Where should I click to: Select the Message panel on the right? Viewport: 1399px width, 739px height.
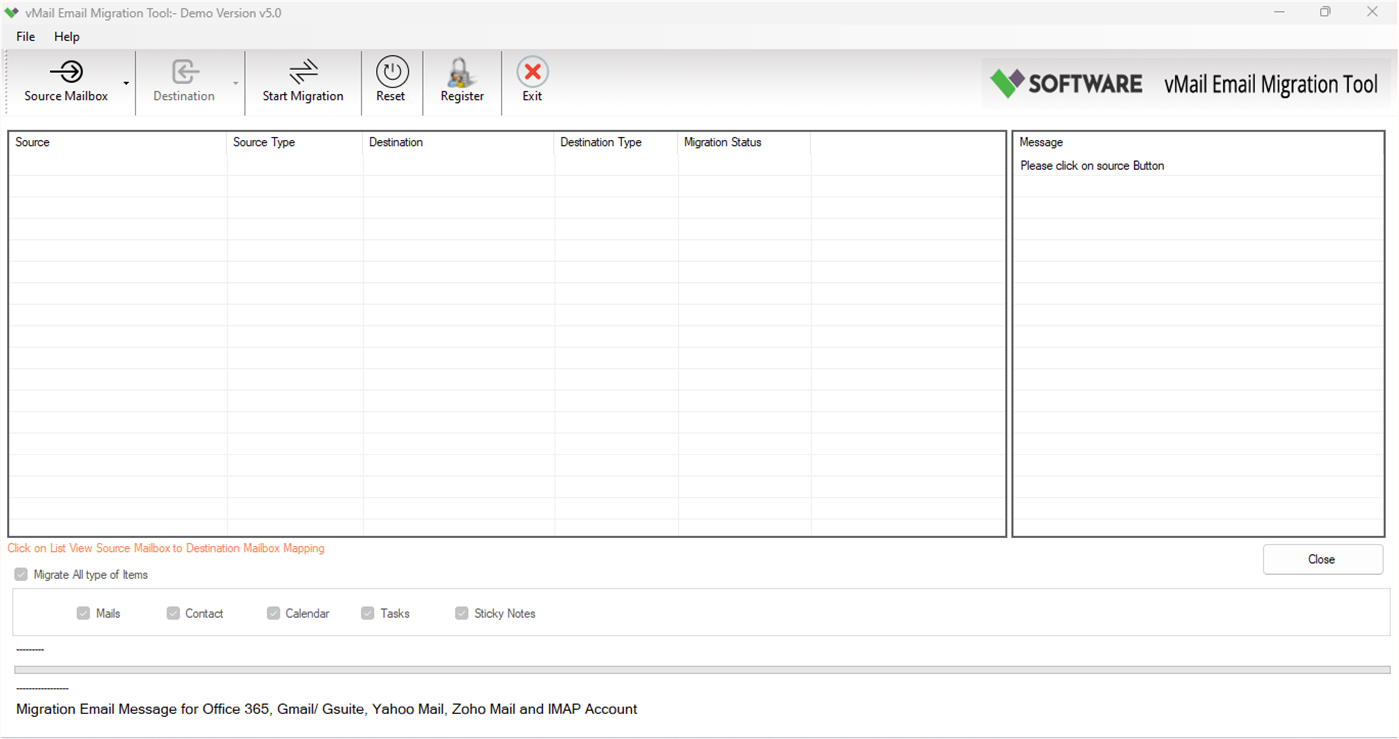coord(1196,330)
